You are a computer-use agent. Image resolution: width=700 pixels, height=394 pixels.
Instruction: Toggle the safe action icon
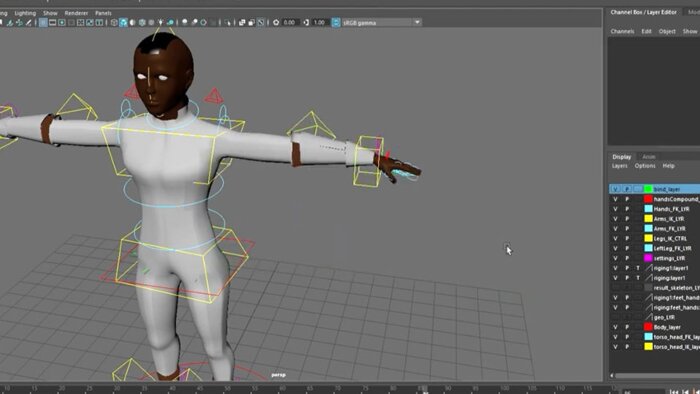coord(90,22)
